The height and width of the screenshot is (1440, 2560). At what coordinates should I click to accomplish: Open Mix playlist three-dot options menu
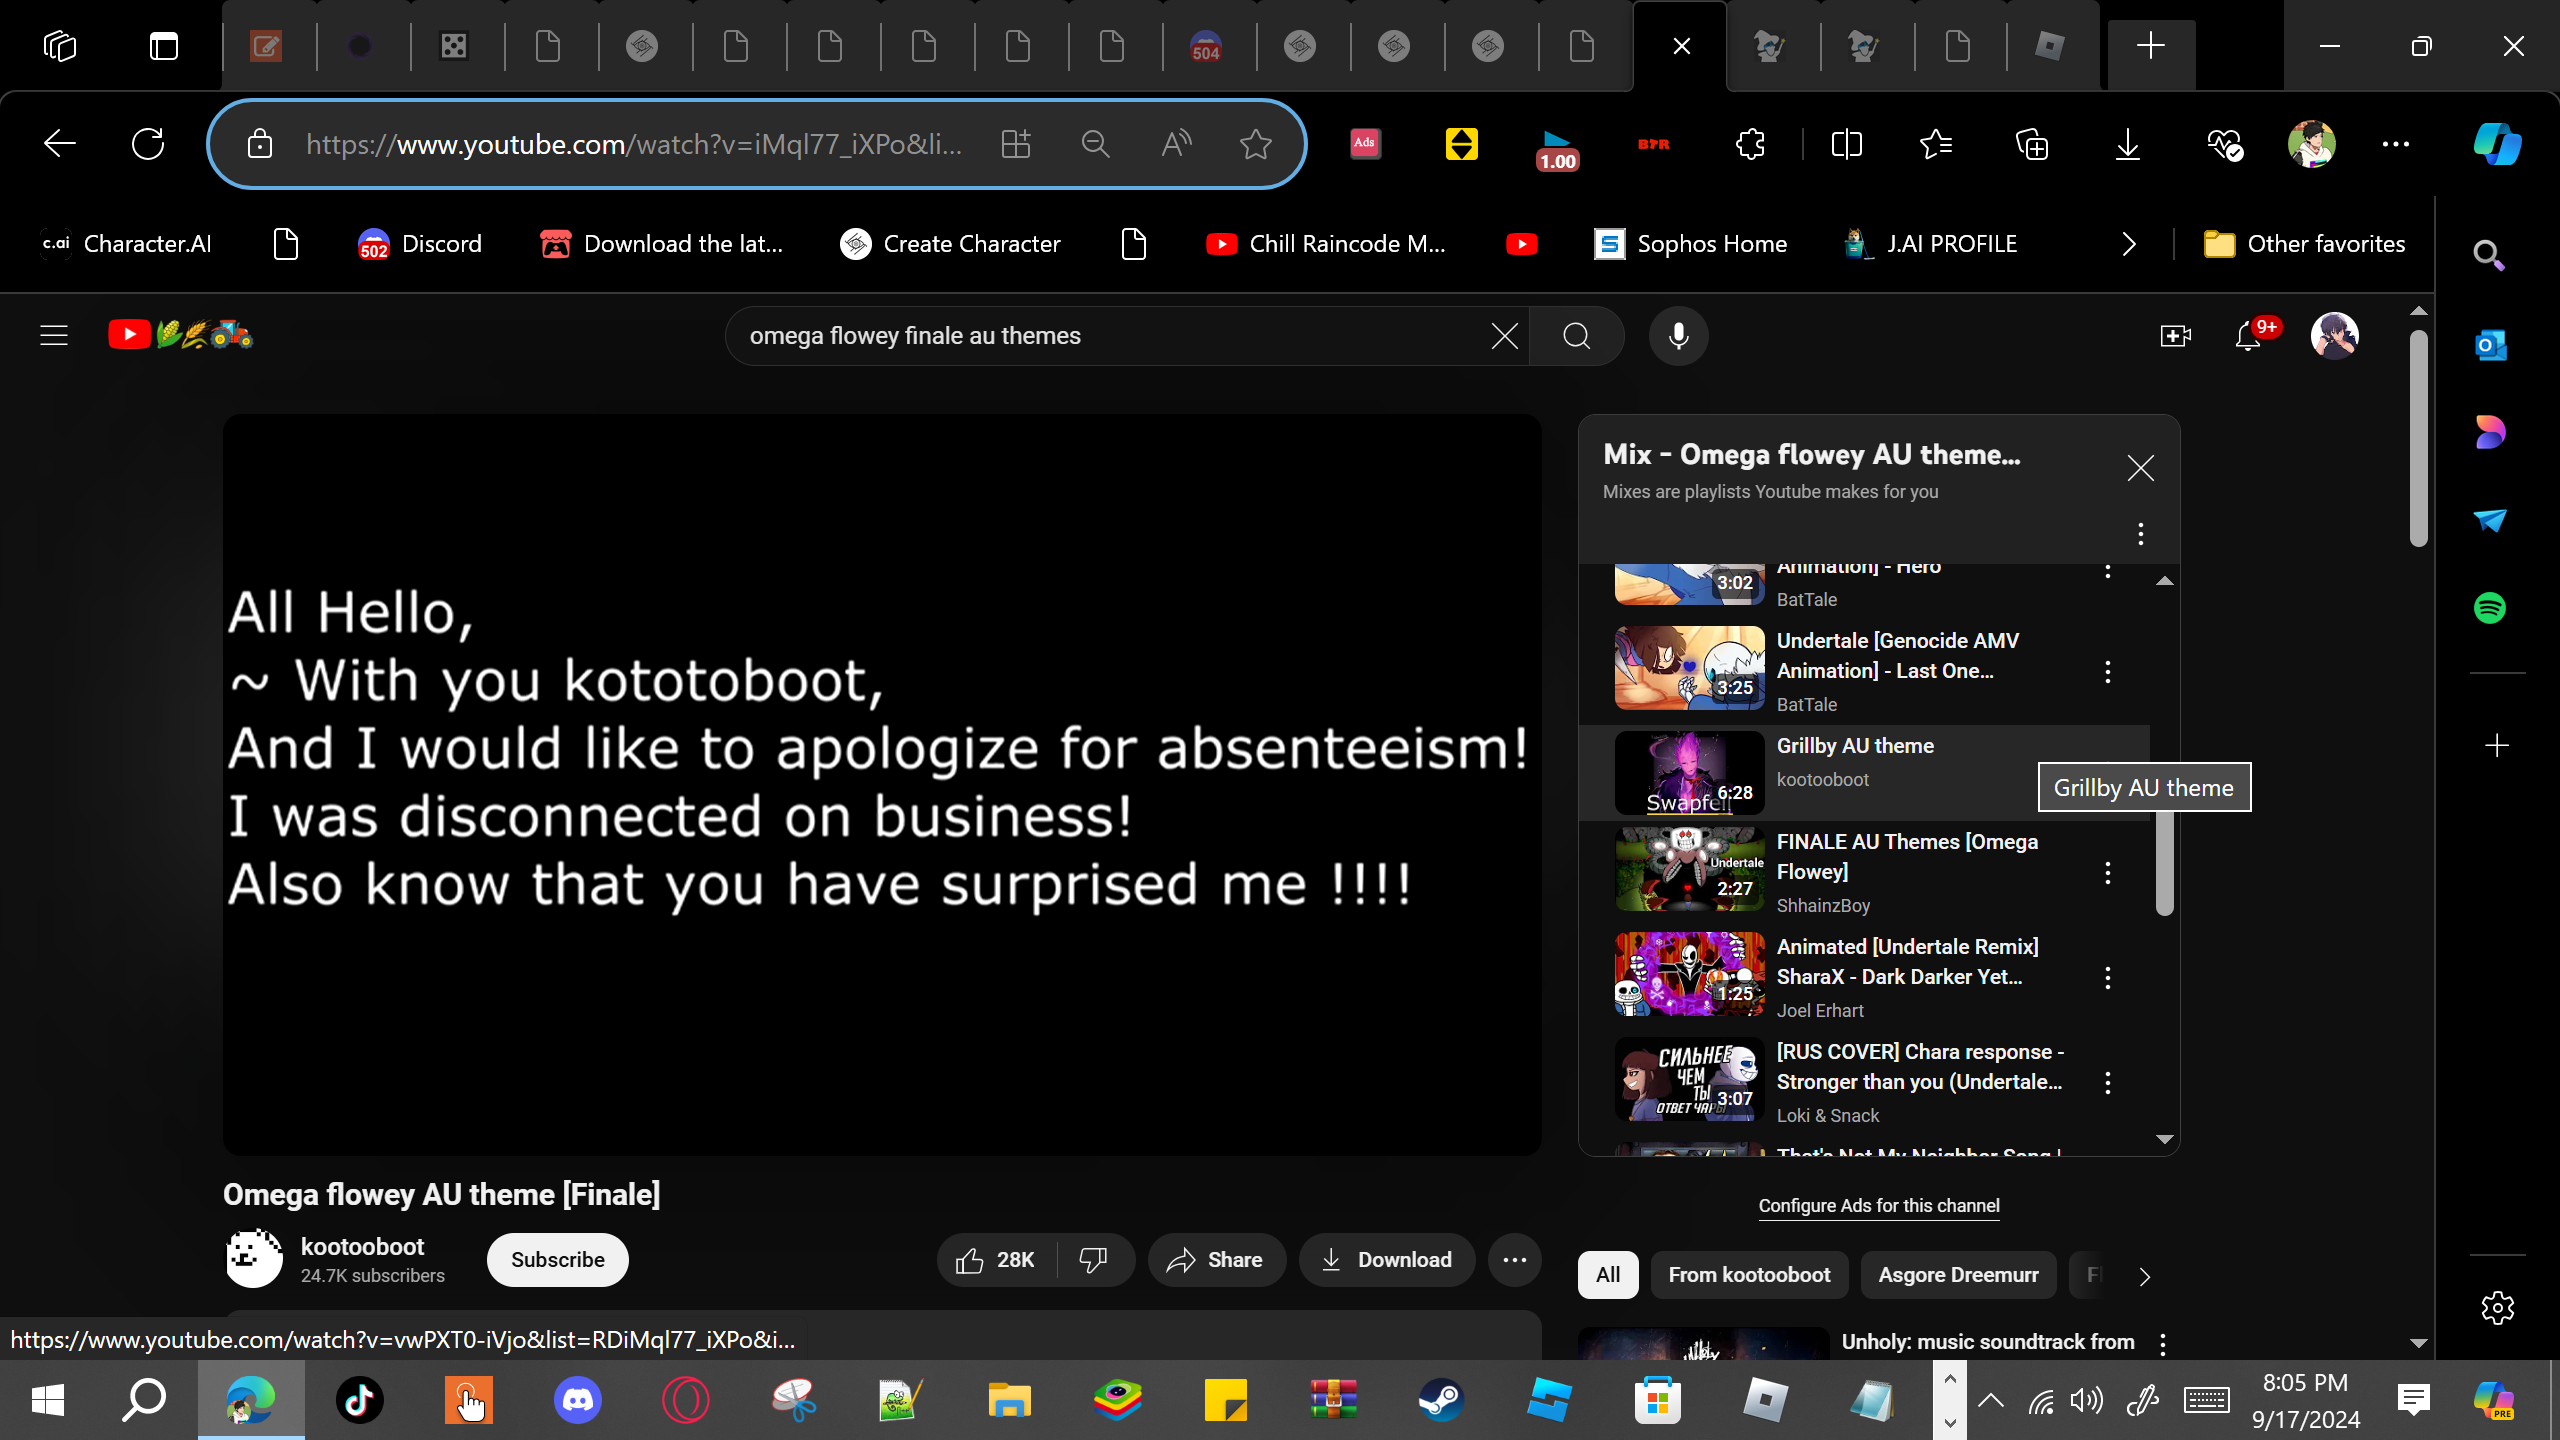pyautogui.click(x=2140, y=534)
